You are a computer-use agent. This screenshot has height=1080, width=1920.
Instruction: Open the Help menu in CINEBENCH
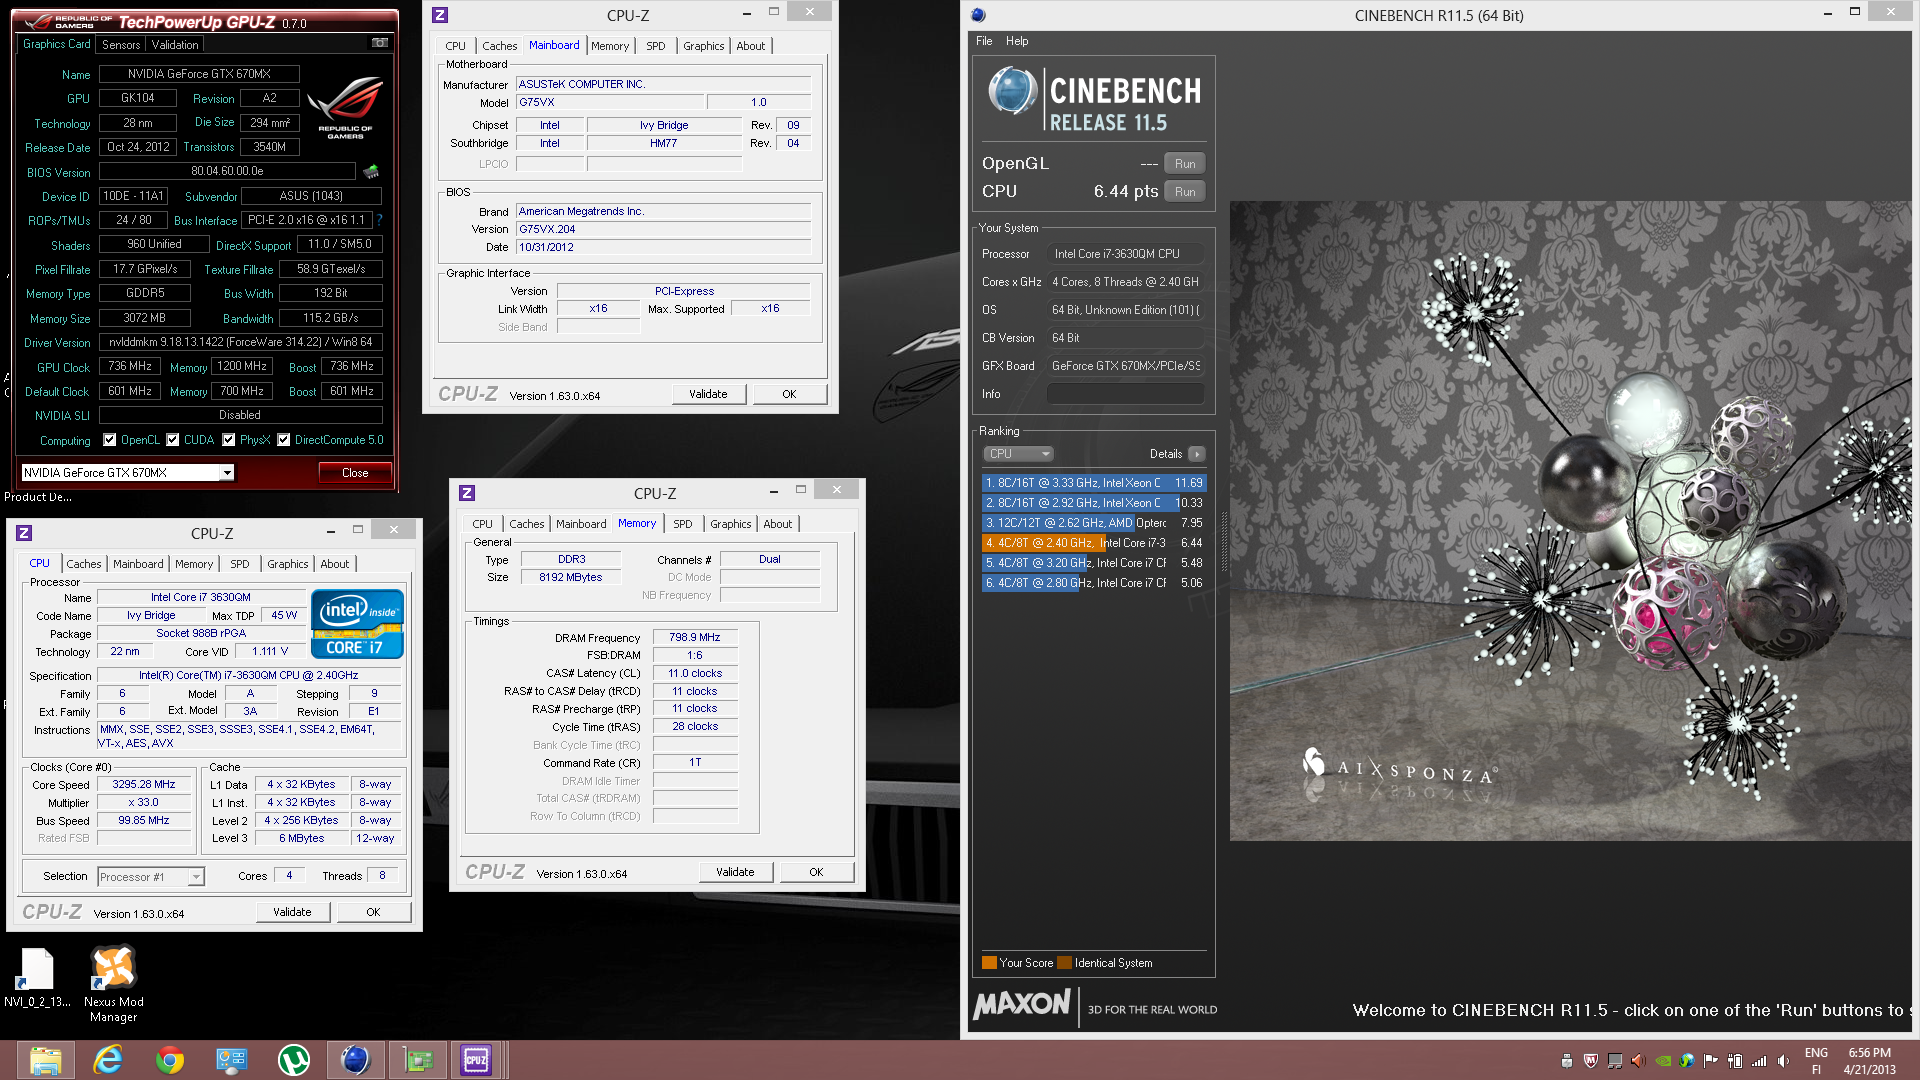(1017, 41)
